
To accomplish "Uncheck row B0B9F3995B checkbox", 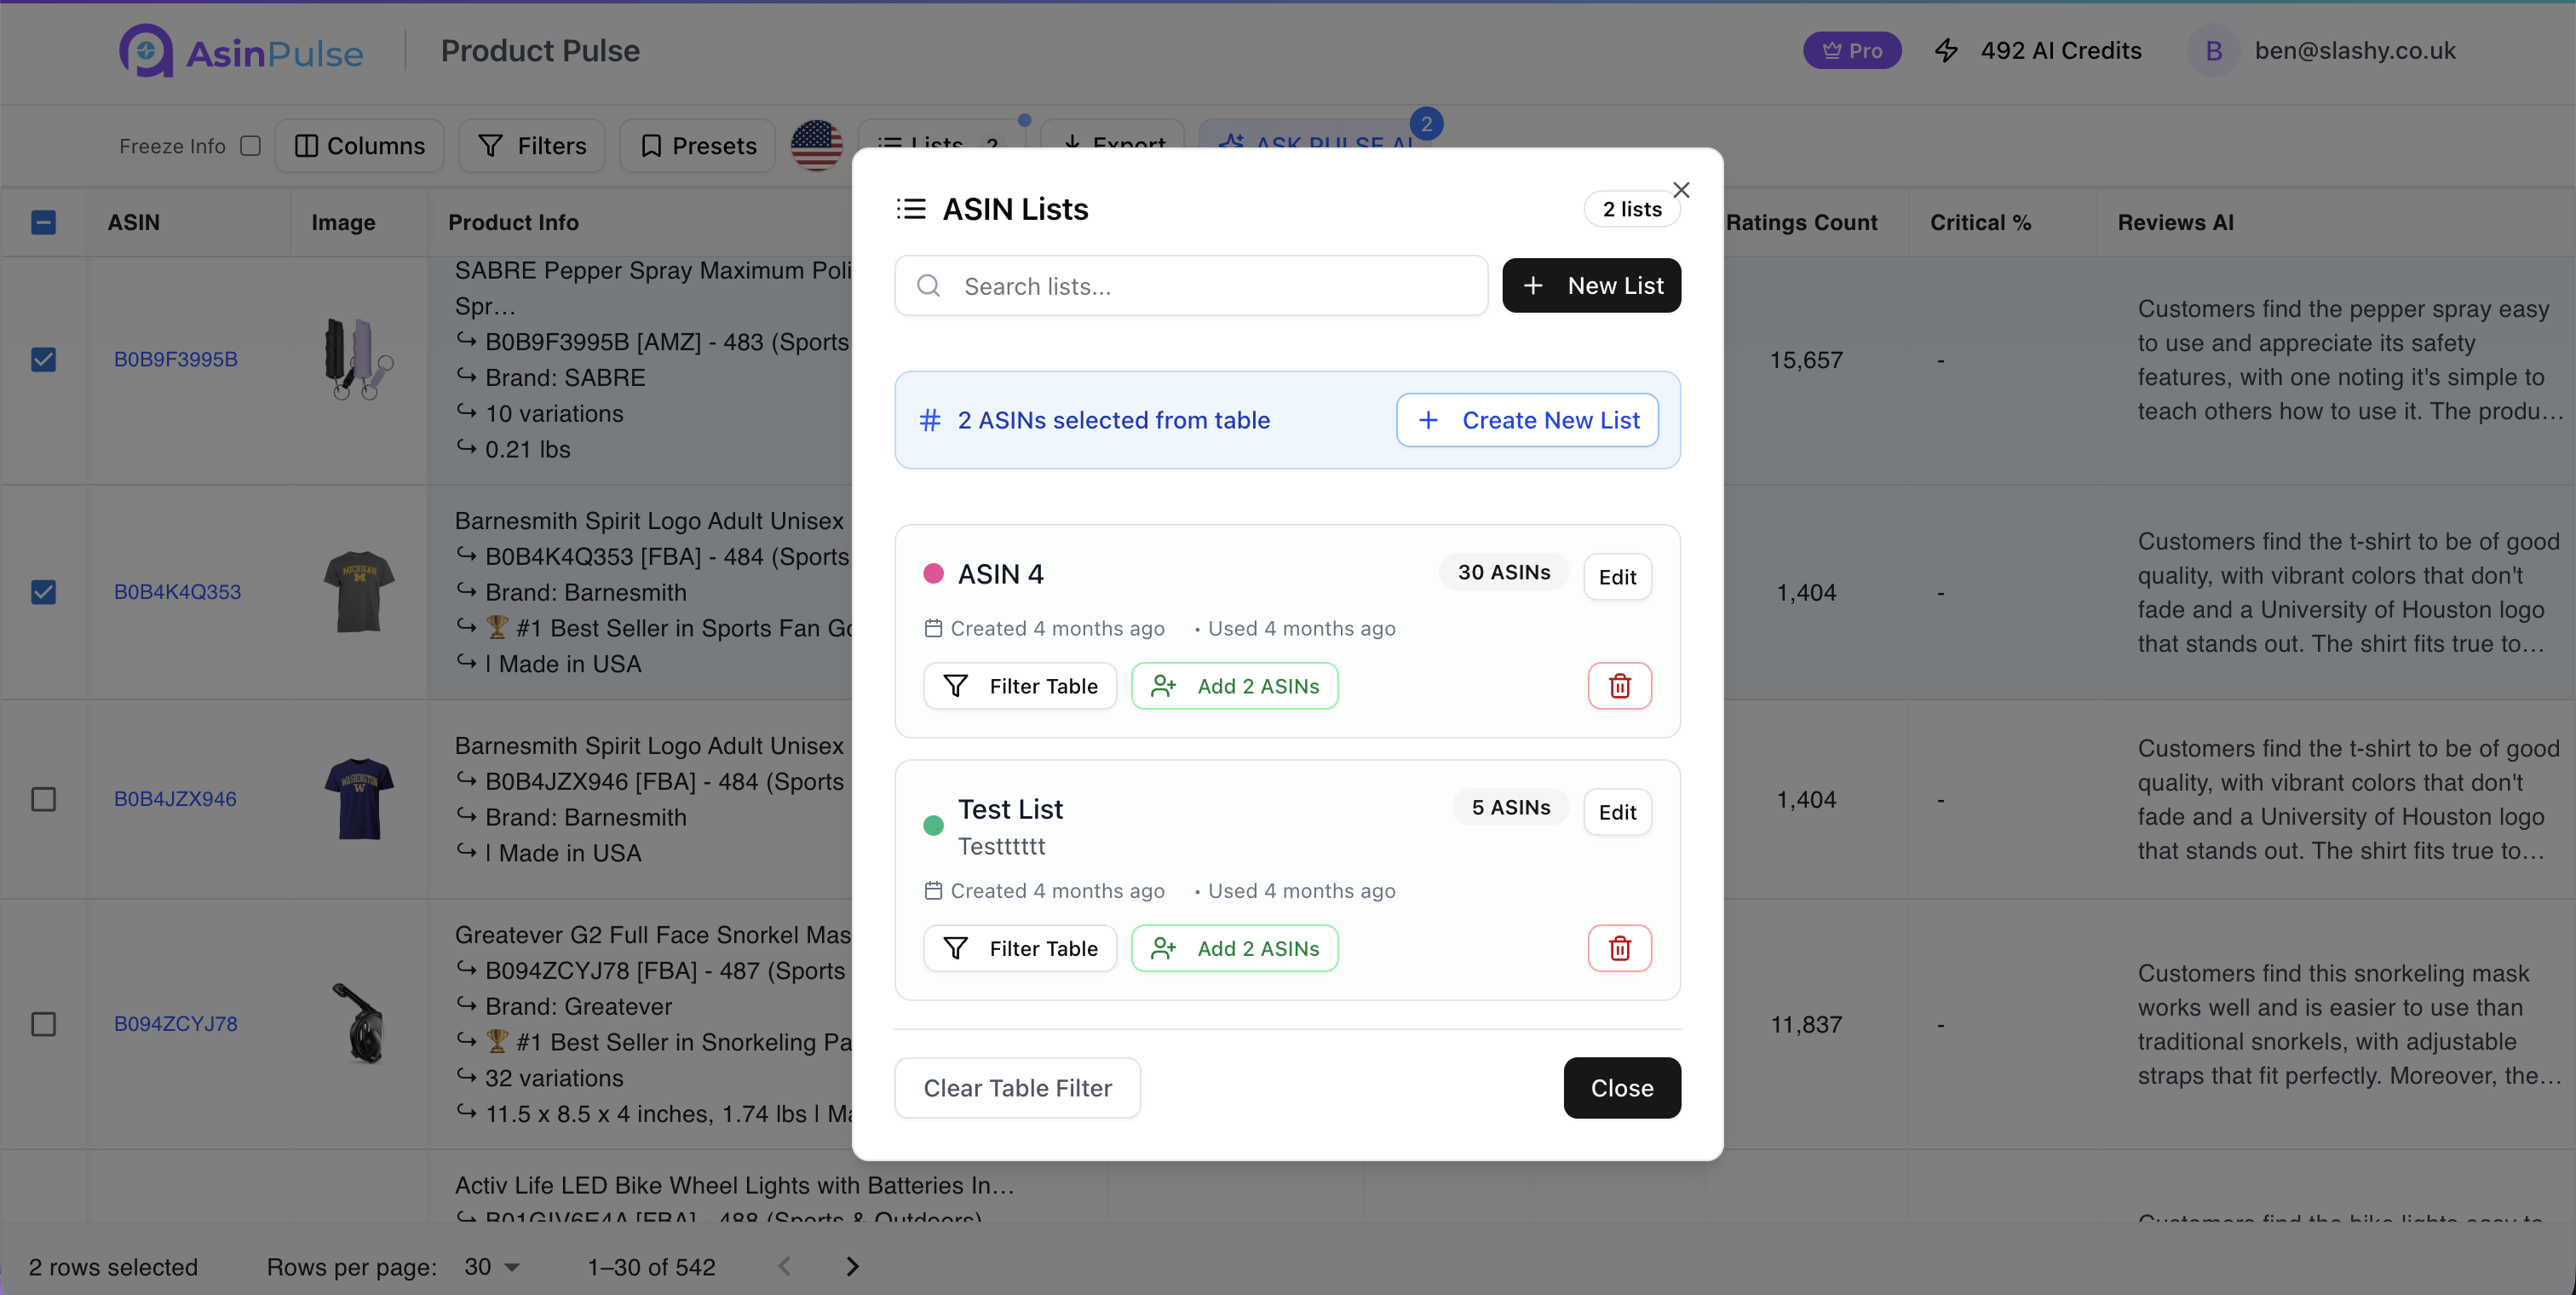I will coord(43,359).
